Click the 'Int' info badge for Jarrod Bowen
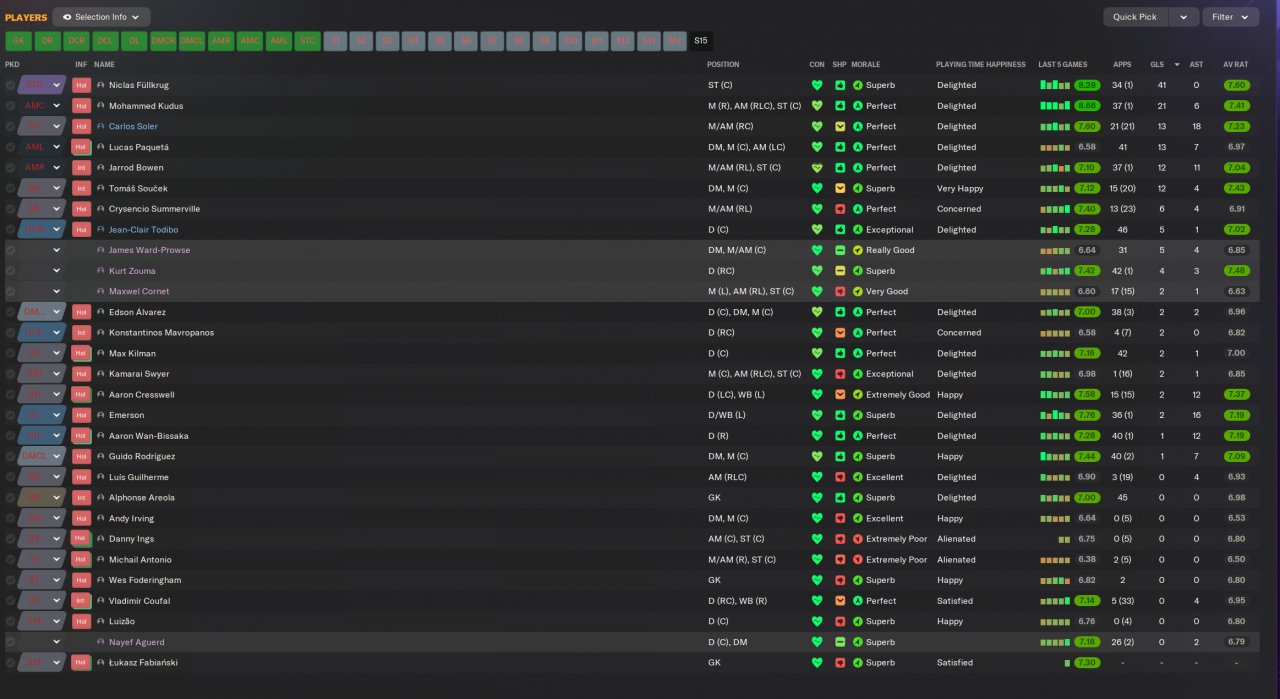This screenshot has height=699, width=1280. tap(82, 168)
